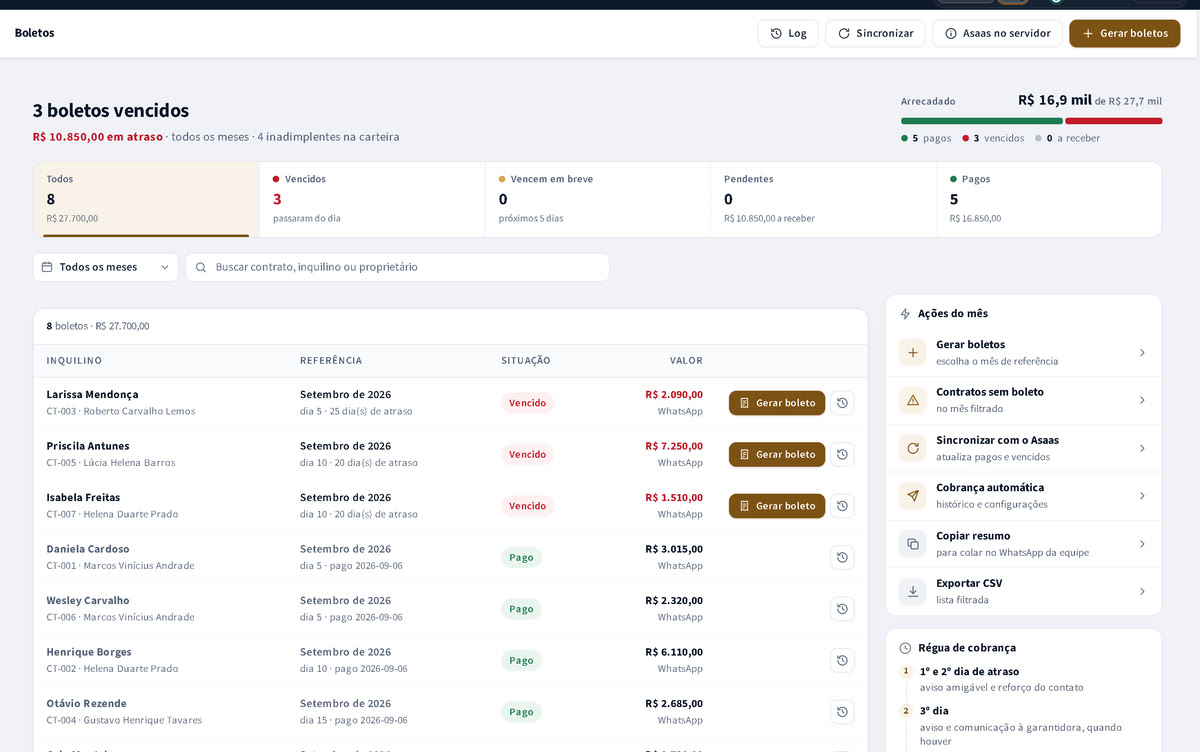Open history for Isabela Freitas boleto
1200x752 pixels.
pyautogui.click(x=842, y=506)
